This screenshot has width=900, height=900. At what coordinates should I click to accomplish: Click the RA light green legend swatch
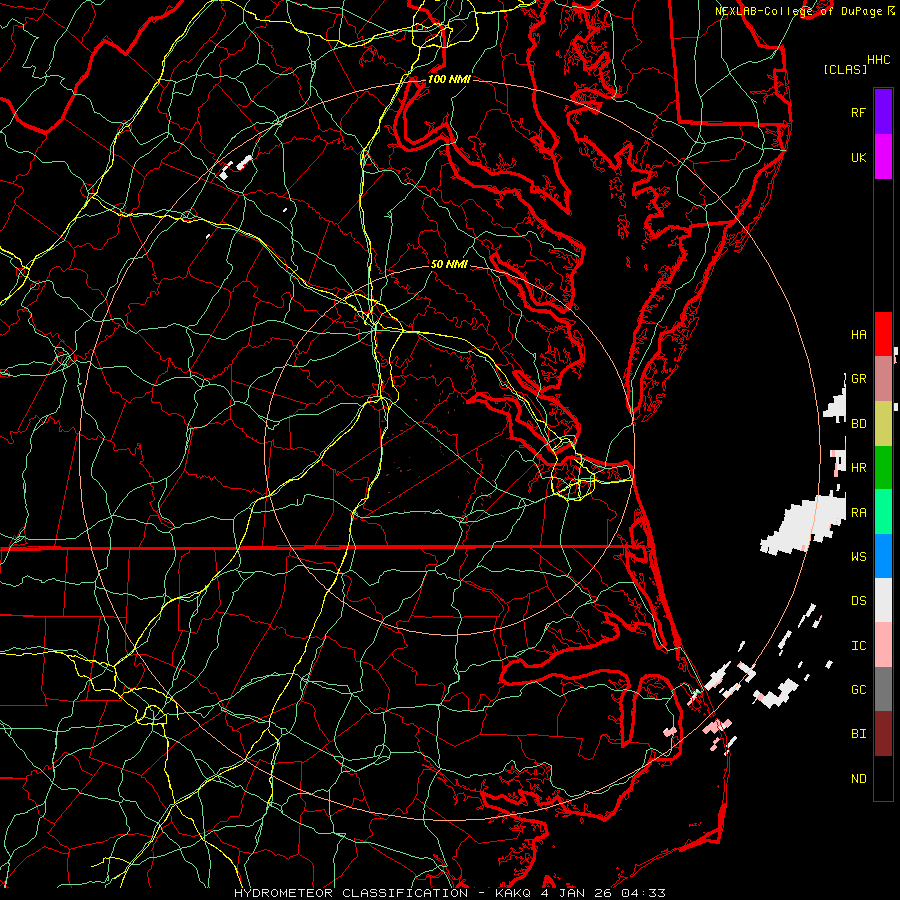pyautogui.click(x=883, y=511)
